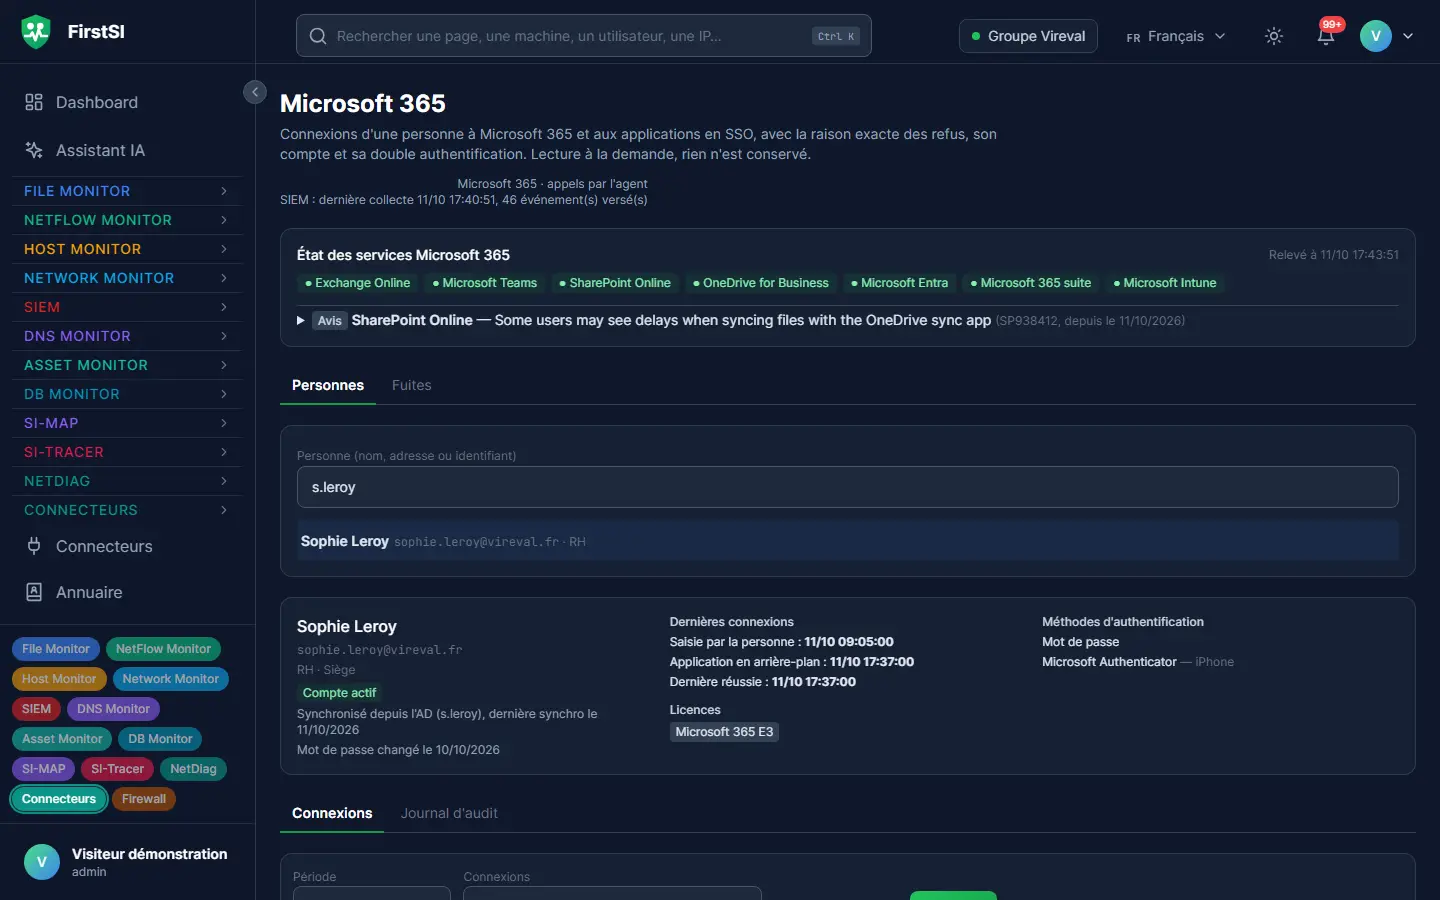Image resolution: width=1440 pixels, height=900 pixels.
Task: Click the SI-Tracer pill
Action: tap(118, 769)
